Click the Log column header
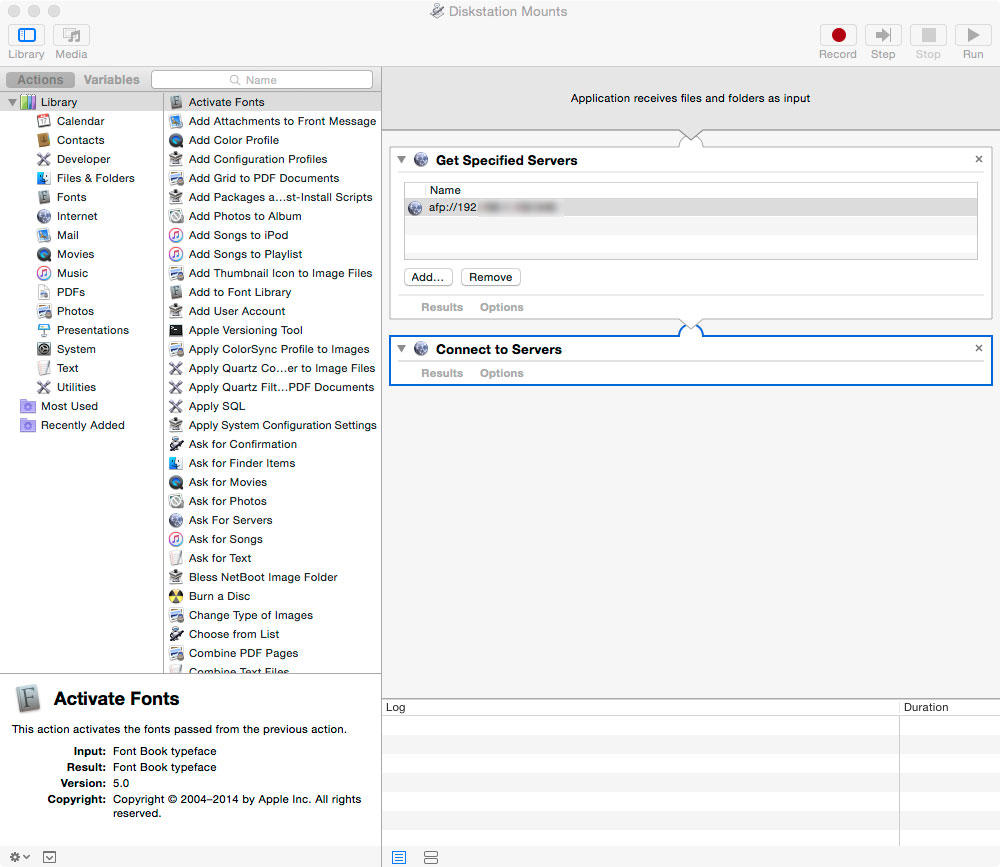The height and width of the screenshot is (867, 1000). coord(640,707)
